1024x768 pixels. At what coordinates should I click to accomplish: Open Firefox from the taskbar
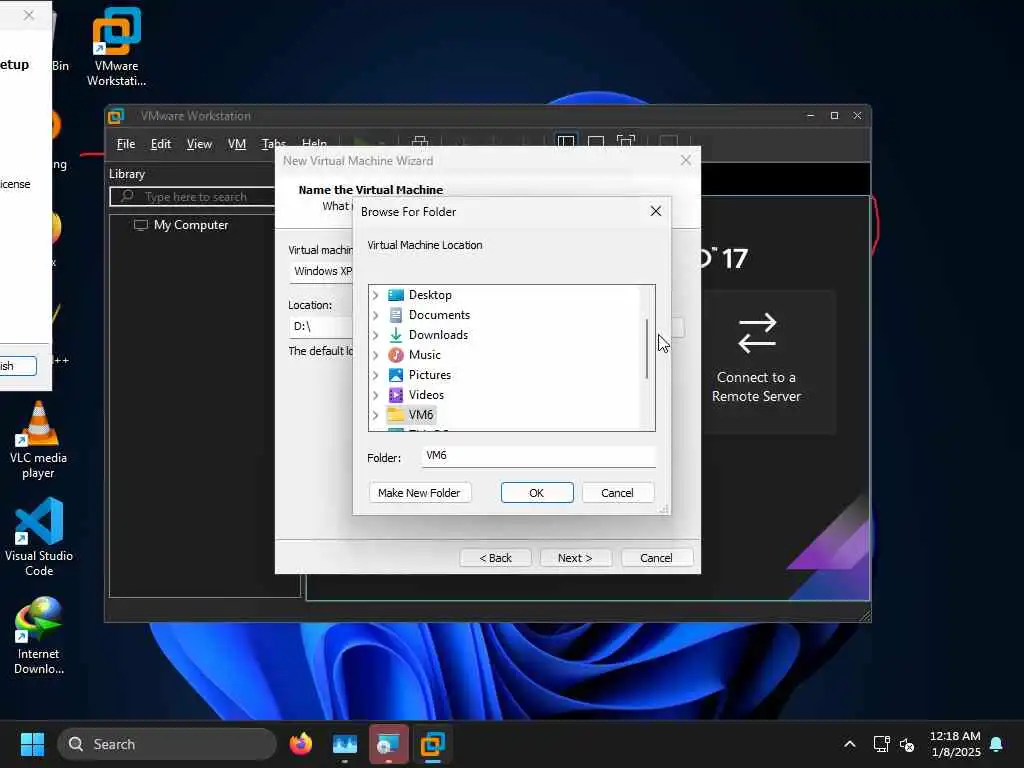coord(301,744)
